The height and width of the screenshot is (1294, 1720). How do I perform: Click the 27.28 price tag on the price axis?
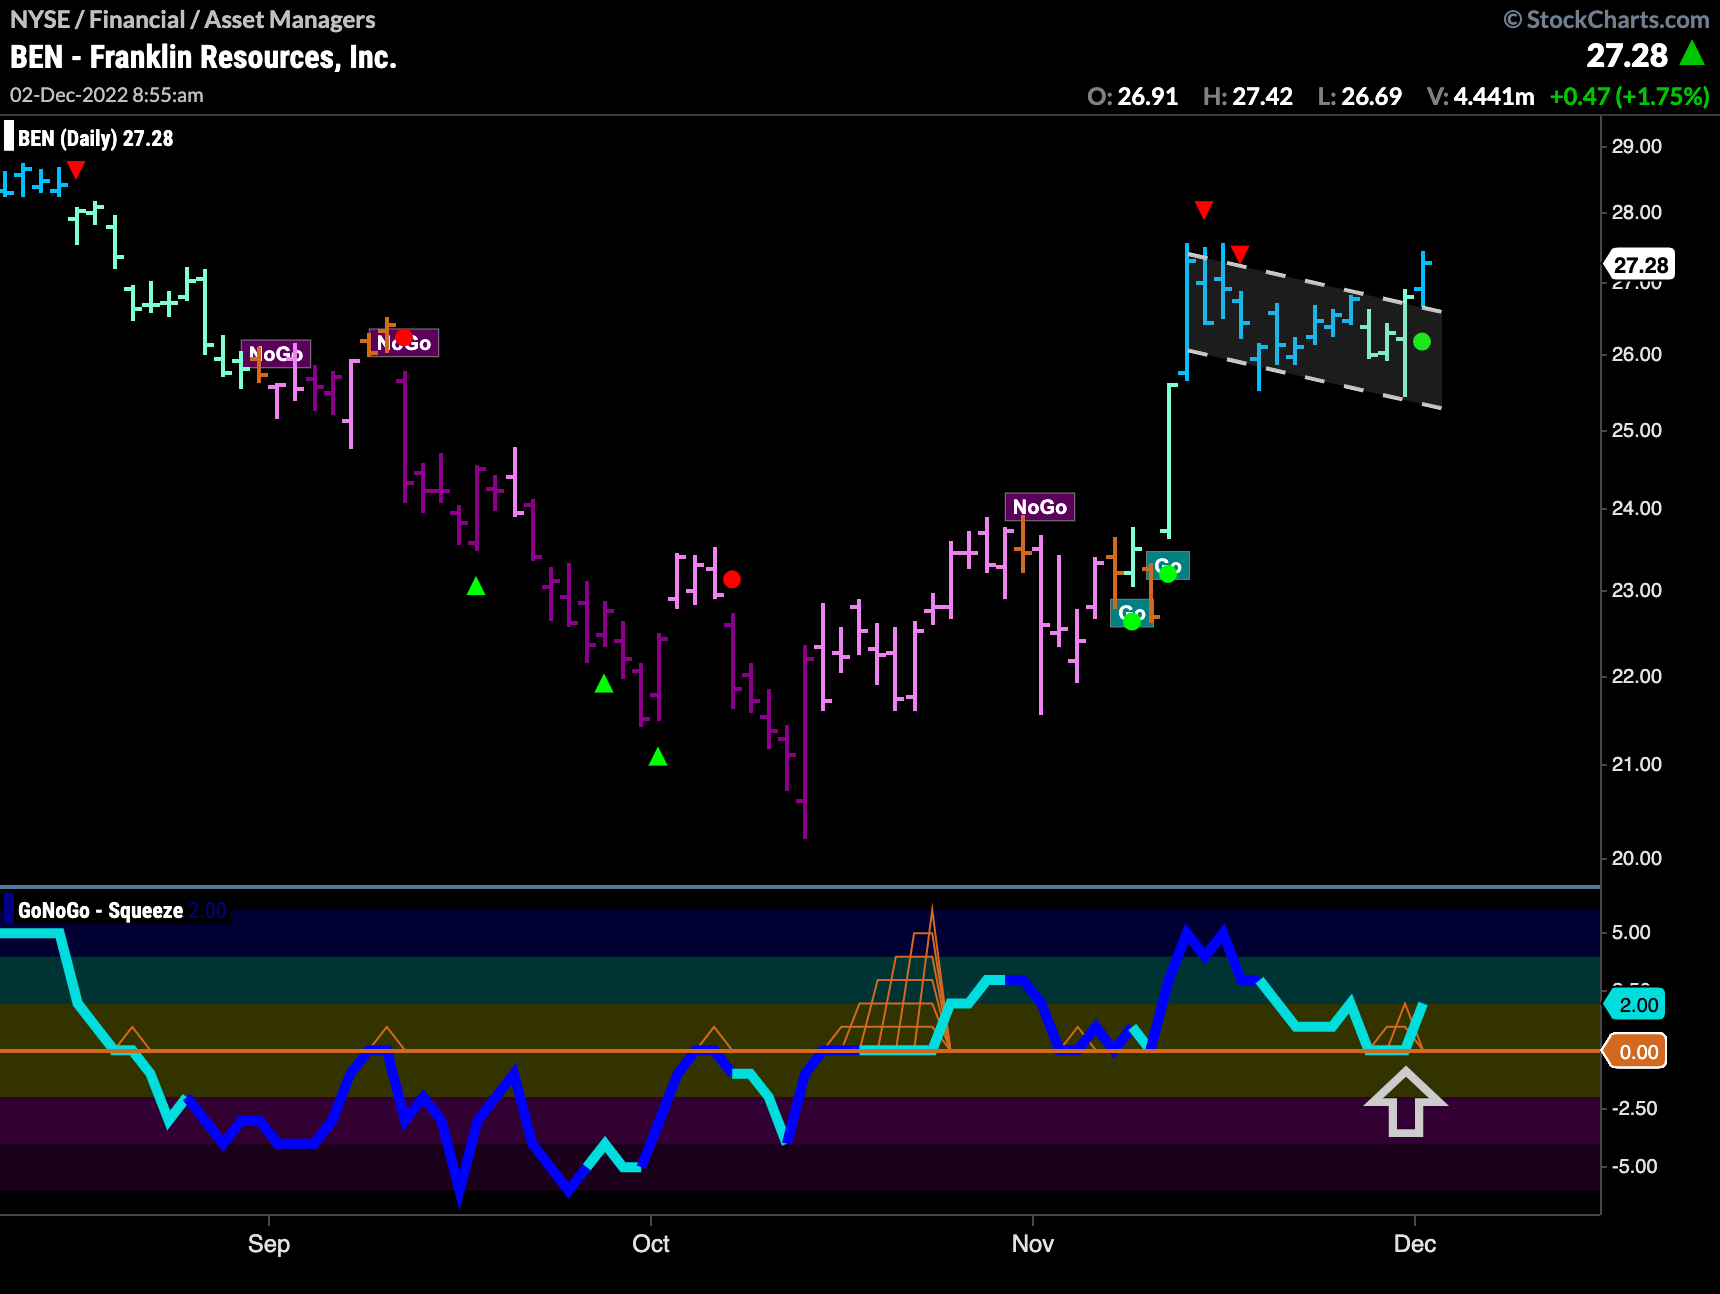[1640, 265]
